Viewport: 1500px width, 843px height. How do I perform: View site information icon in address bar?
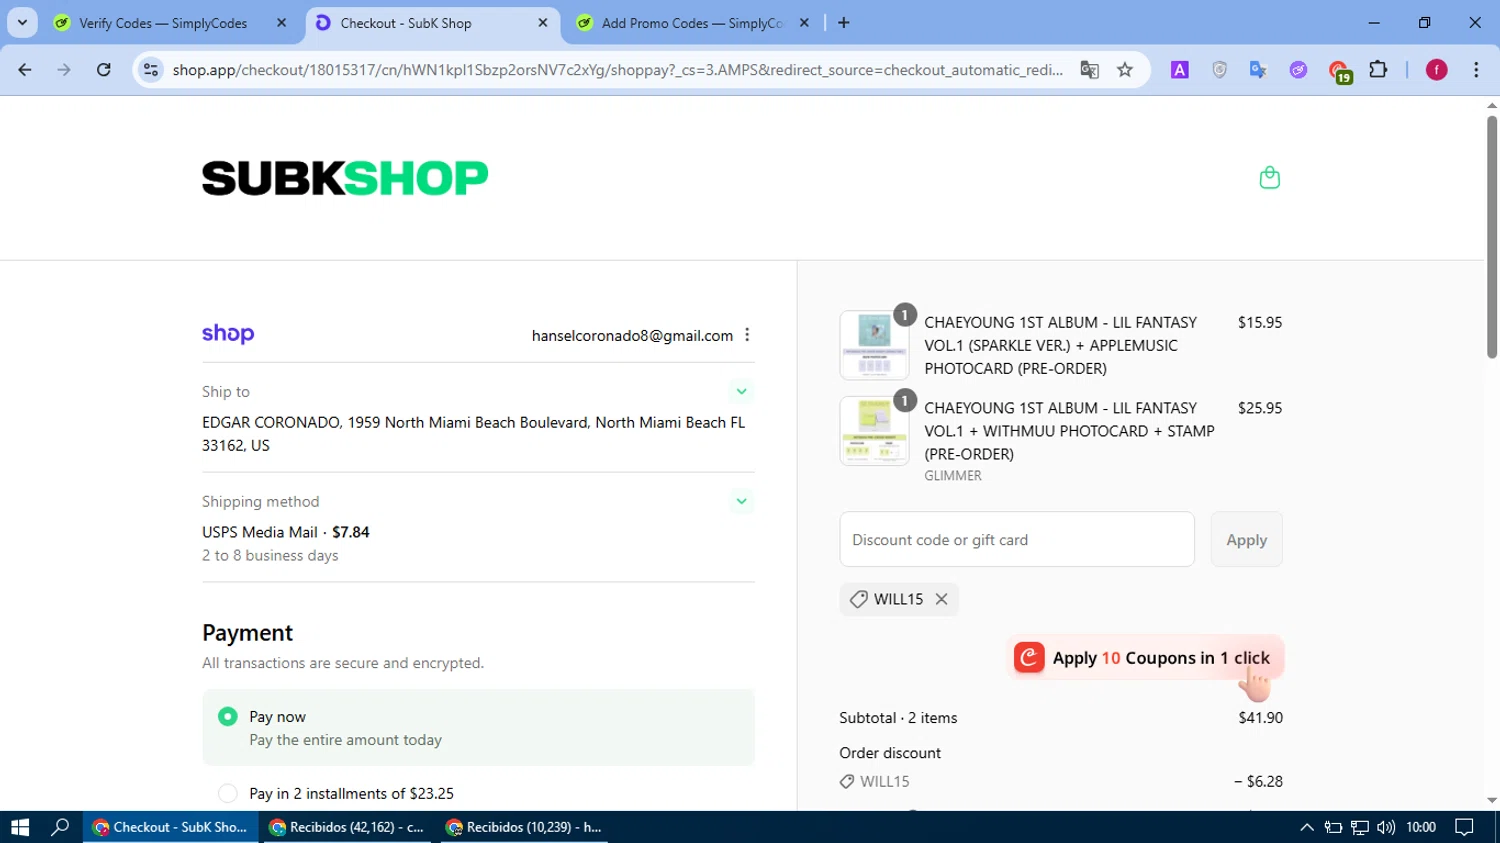pyautogui.click(x=151, y=70)
